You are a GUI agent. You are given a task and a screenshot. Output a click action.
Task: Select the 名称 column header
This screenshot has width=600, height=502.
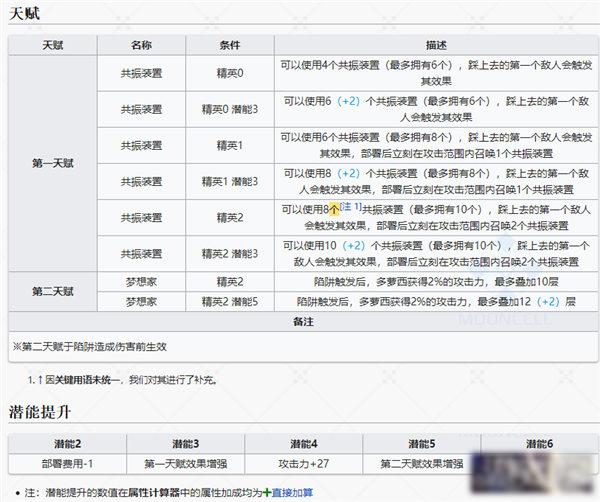[x=142, y=45]
